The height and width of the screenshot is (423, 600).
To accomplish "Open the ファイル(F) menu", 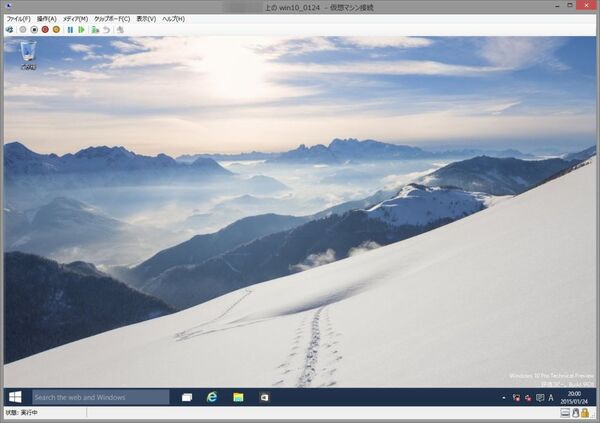I will coord(18,19).
